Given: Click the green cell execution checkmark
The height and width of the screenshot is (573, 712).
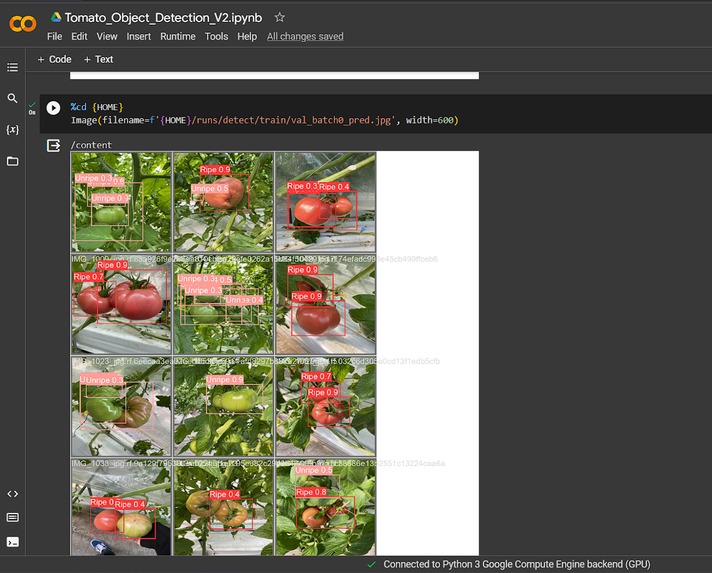Looking at the screenshot, I should point(32,104).
